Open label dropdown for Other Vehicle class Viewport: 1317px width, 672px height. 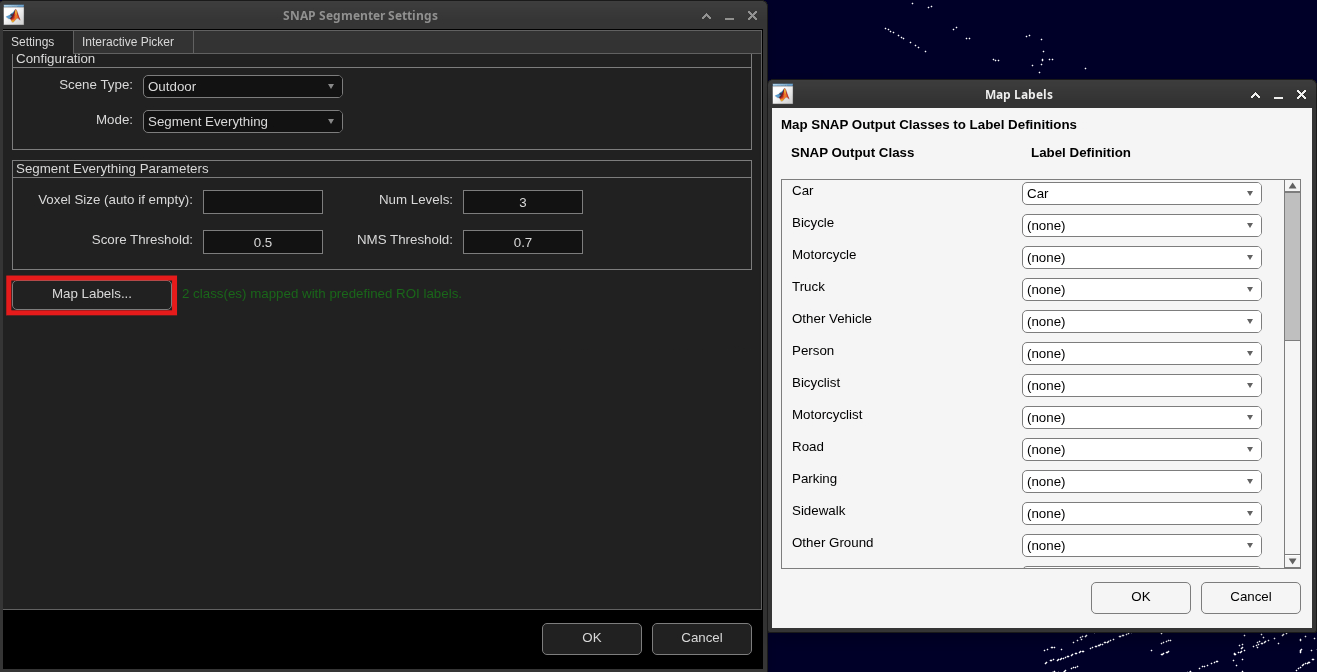pyautogui.click(x=1142, y=322)
